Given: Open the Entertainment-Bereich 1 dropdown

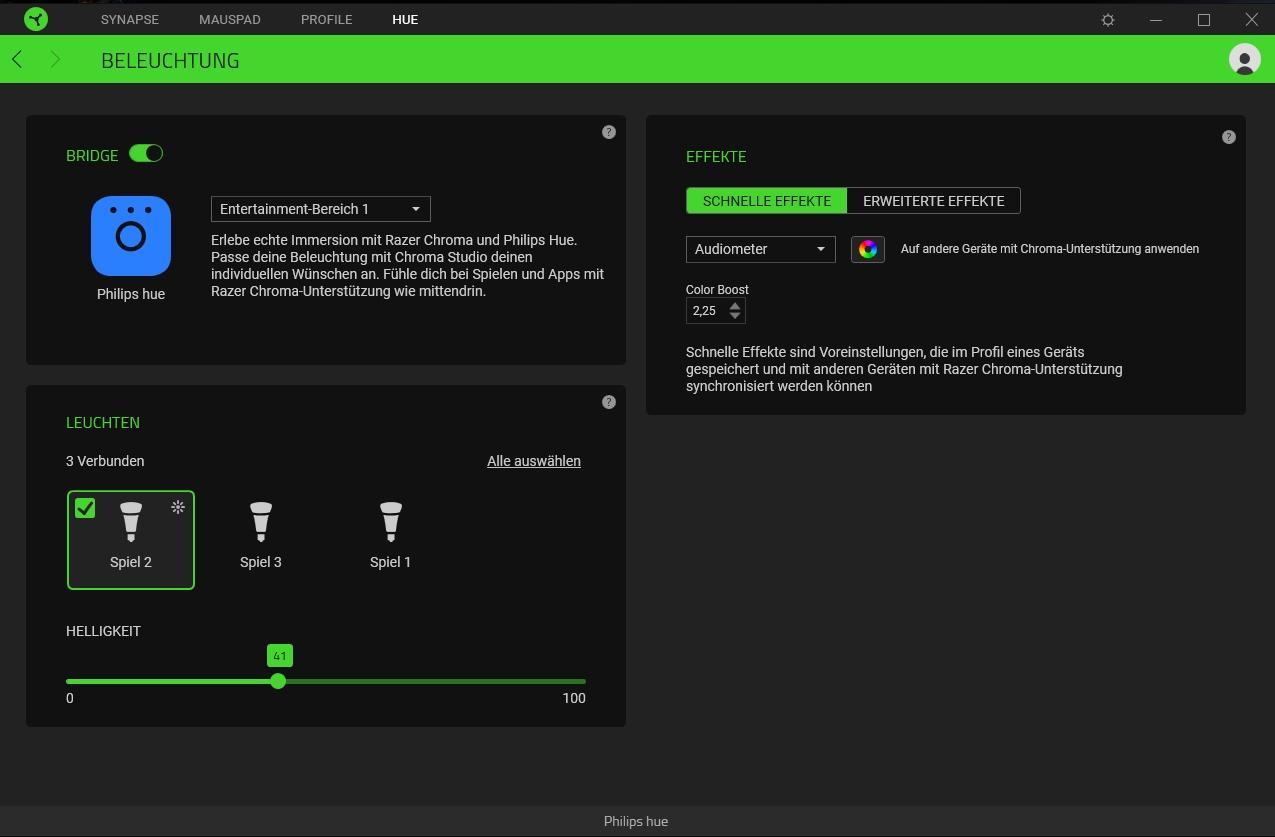Looking at the screenshot, I should point(321,209).
